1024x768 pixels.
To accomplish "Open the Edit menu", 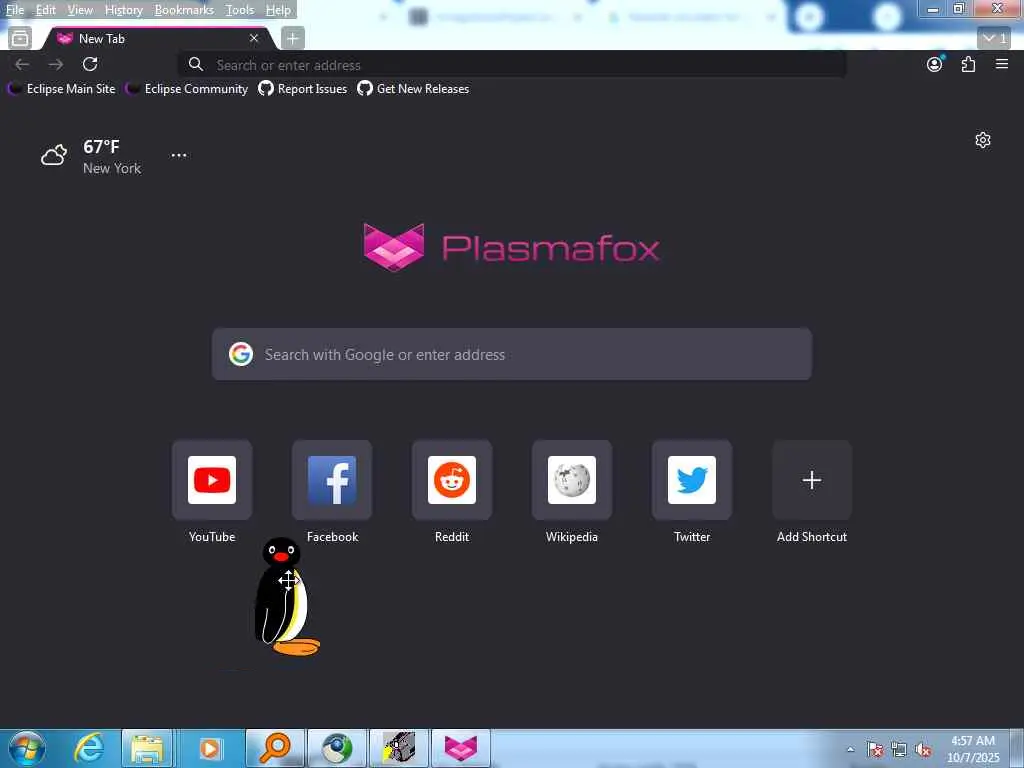I will (x=45, y=10).
